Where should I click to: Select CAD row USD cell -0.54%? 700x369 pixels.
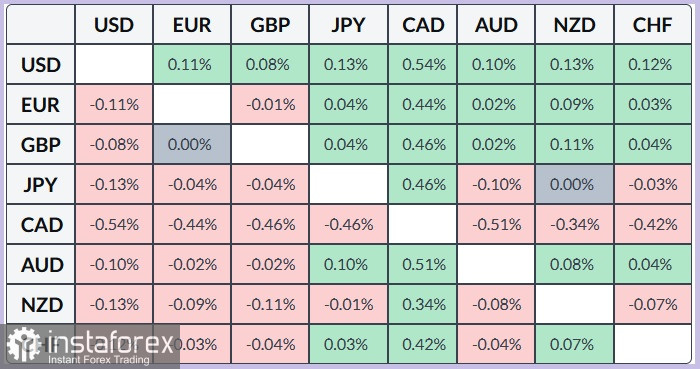pyautogui.click(x=114, y=224)
